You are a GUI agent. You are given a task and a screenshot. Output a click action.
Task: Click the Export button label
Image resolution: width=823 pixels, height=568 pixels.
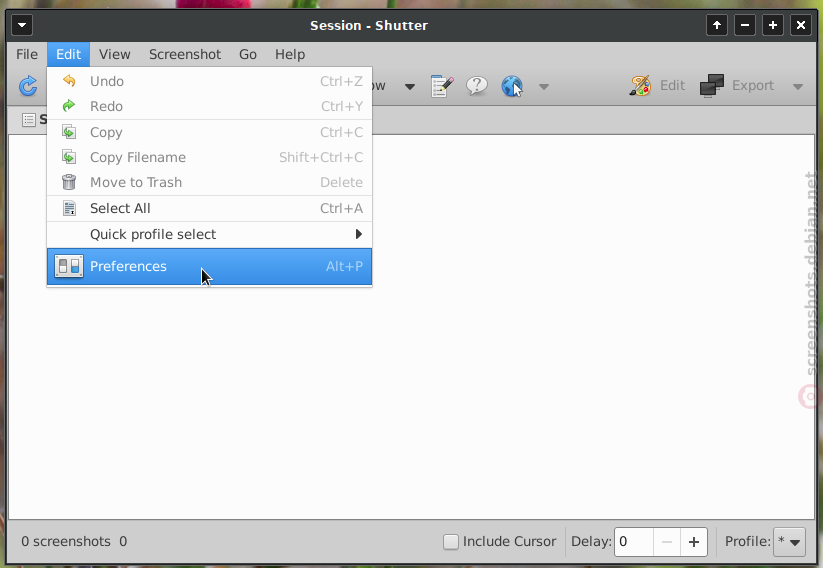tap(753, 86)
